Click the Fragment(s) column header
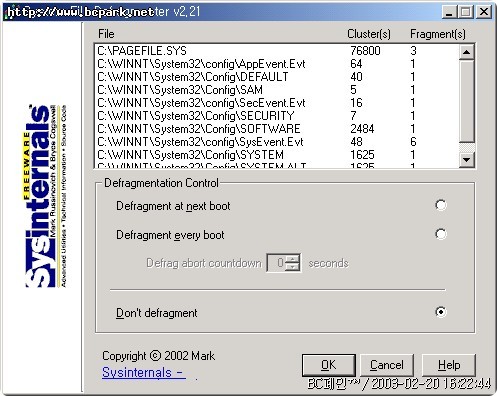Image resolution: width=497 pixels, height=396 pixels. pos(438,34)
